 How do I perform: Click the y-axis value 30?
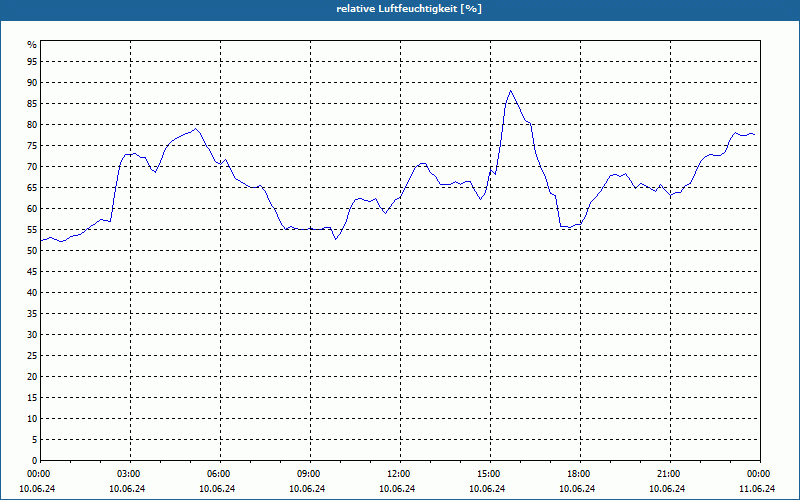pos(32,335)
